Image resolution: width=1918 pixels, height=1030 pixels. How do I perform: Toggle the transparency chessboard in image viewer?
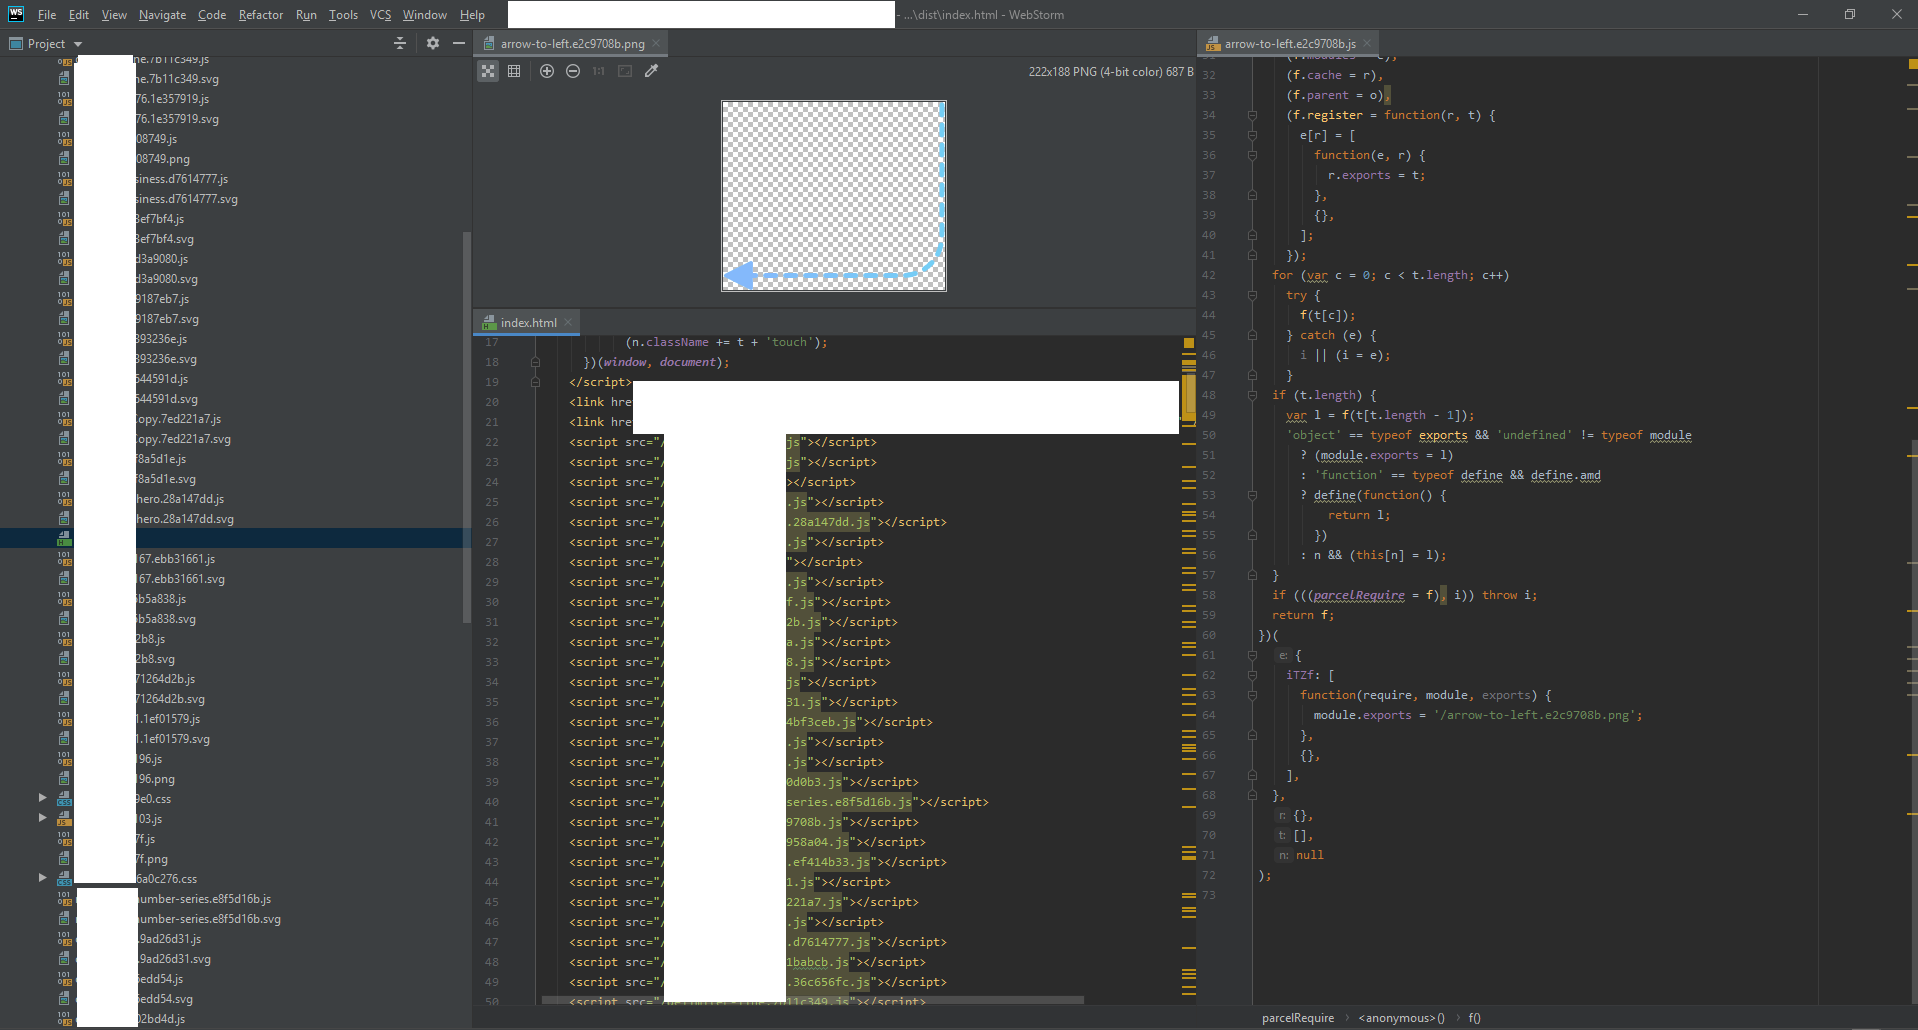(x=488, y=71)
